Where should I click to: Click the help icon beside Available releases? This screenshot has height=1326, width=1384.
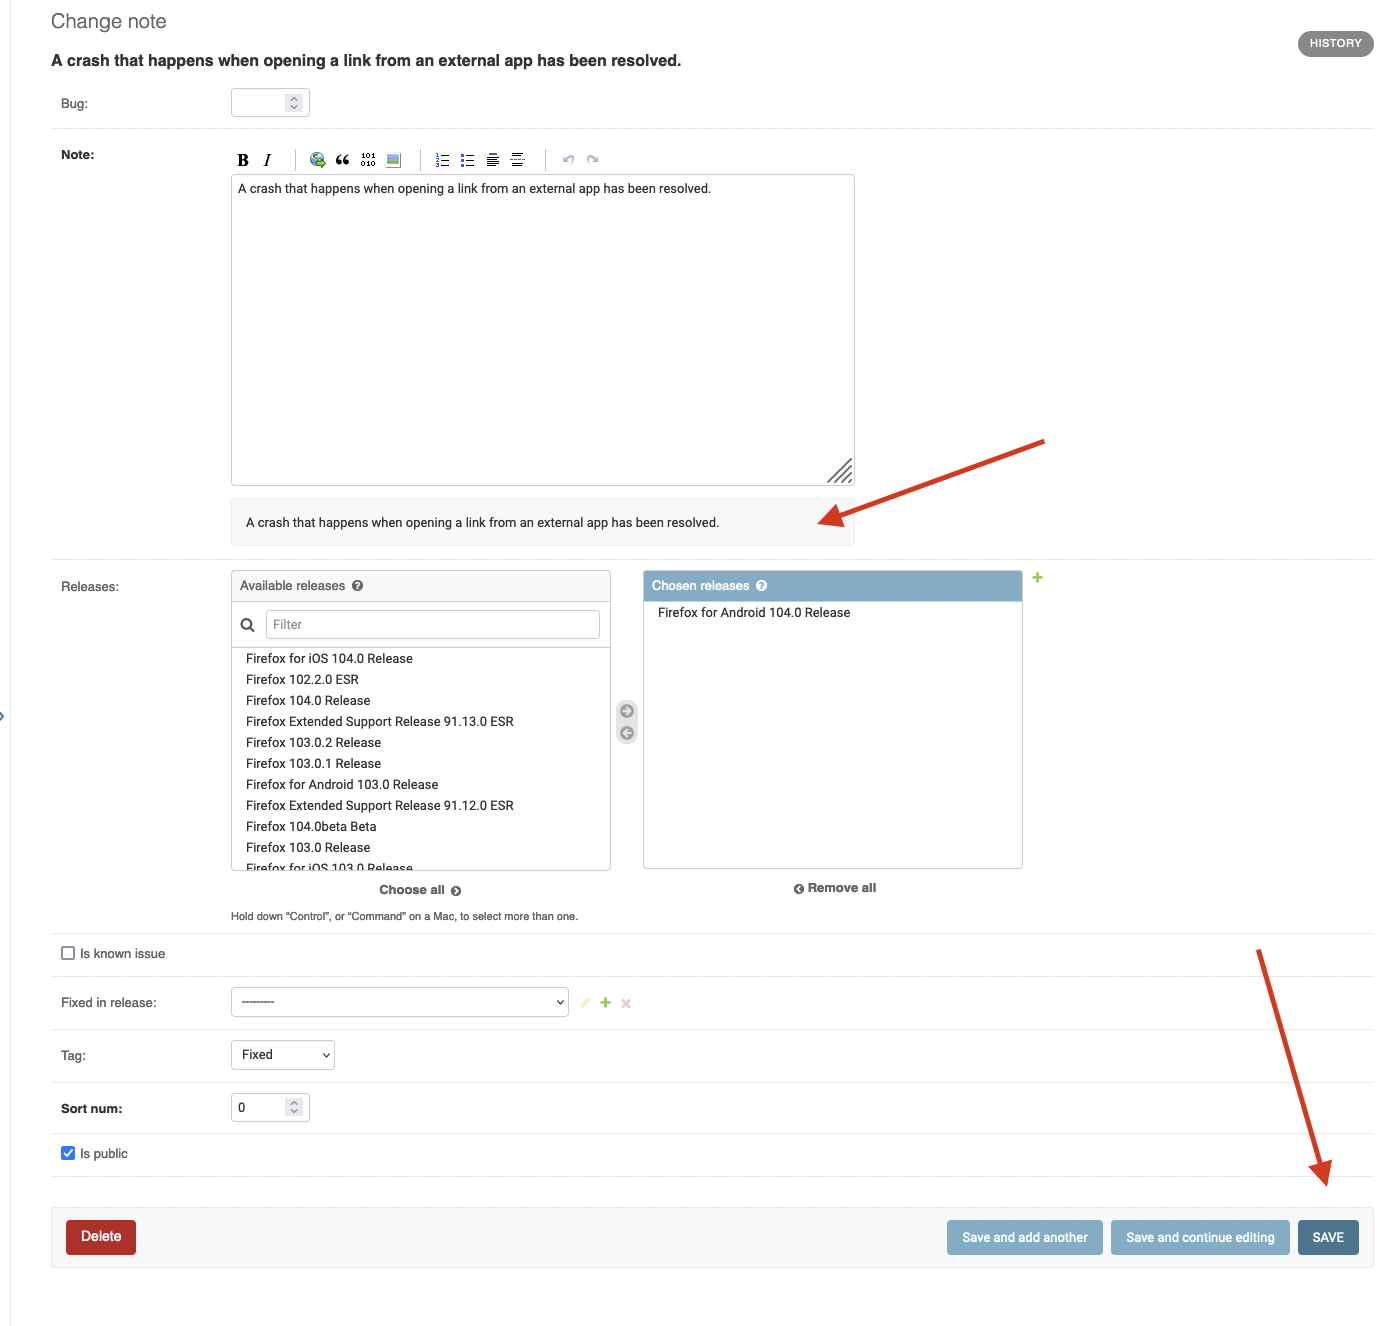tap(358, 586)
